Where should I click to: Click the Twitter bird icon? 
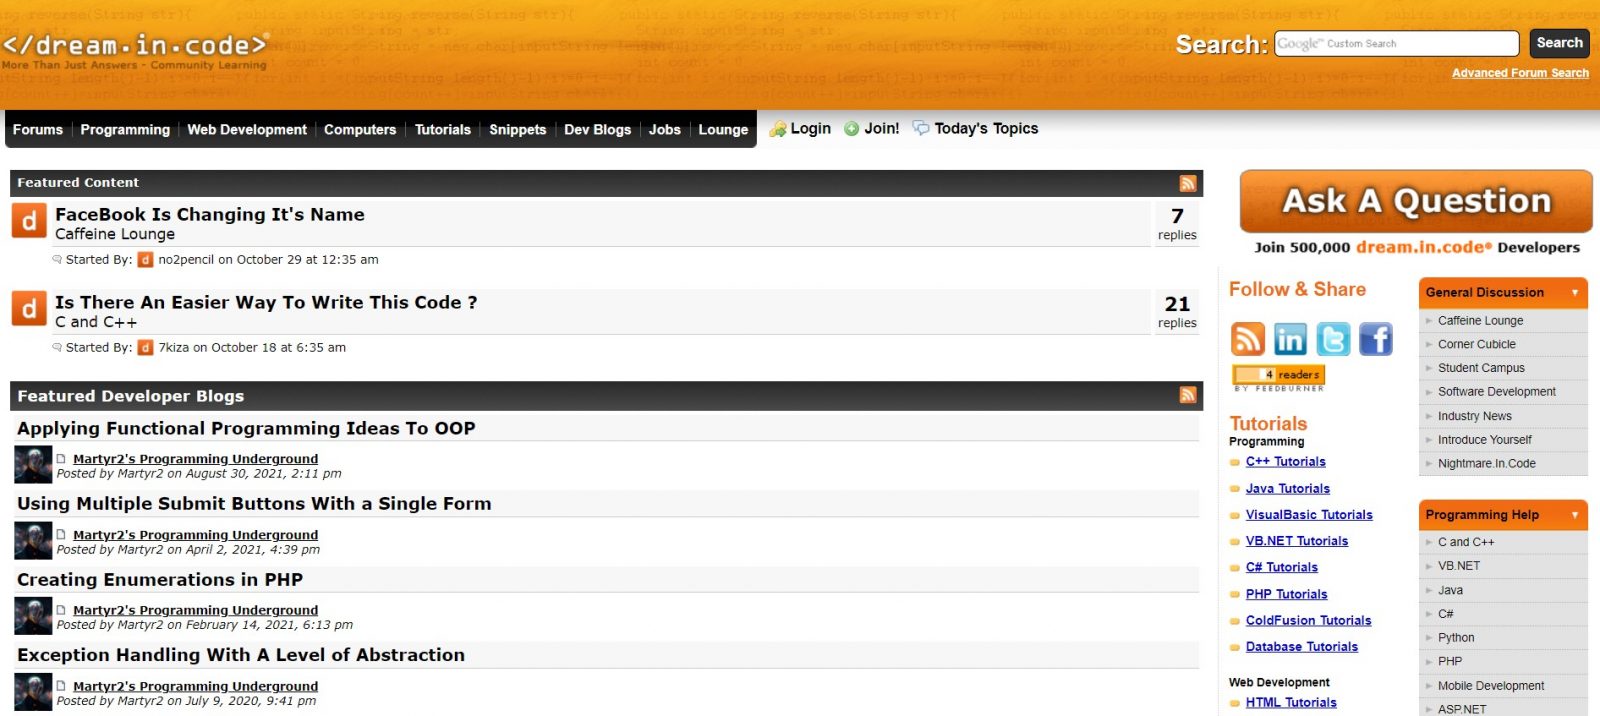(x=1333, y=339)
